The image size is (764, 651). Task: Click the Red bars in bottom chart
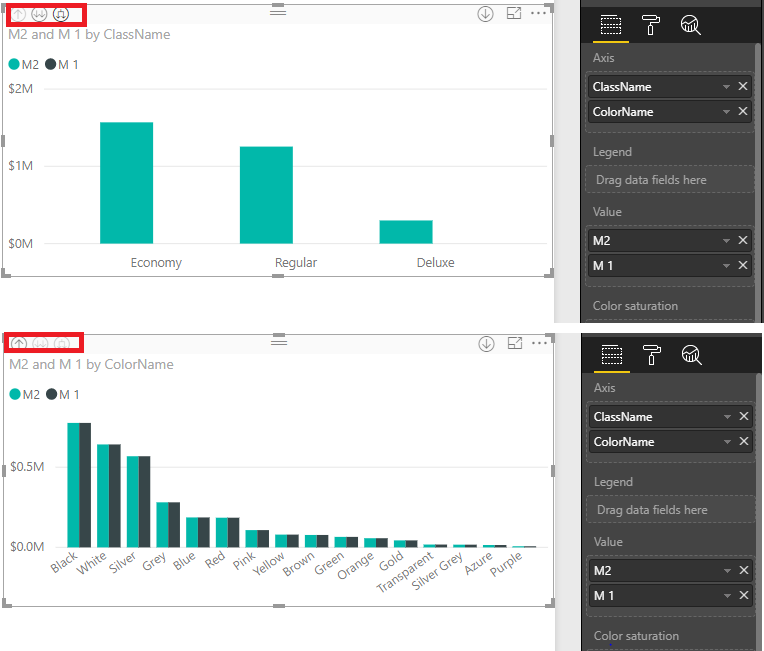point(228,532)
